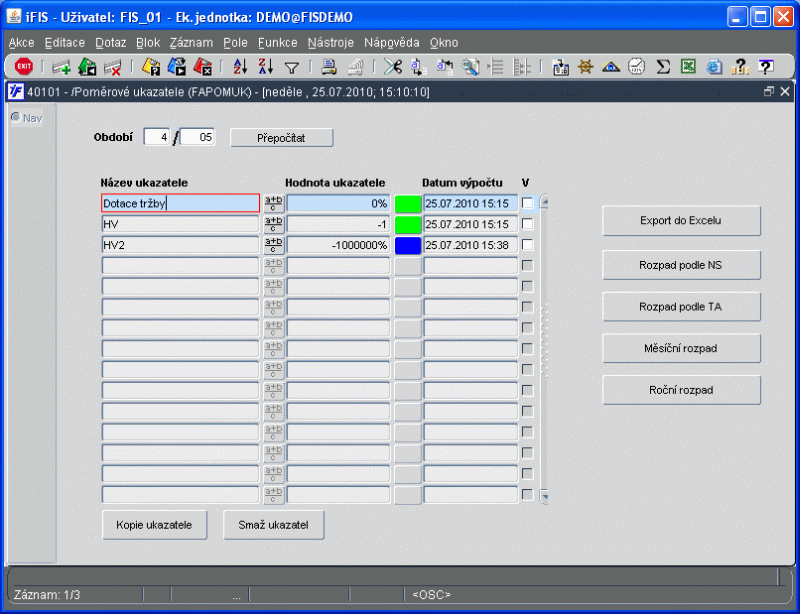Sort descending with Z-A icon
The height and width of the screenshot is (614, 800).
[x=265, y=66]
